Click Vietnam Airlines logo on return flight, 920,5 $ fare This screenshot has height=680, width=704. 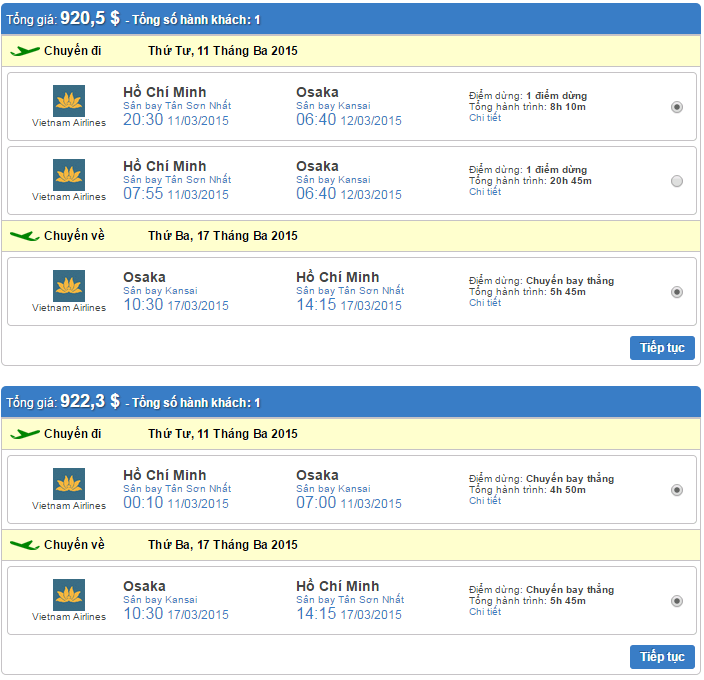[x=69, y=286]
